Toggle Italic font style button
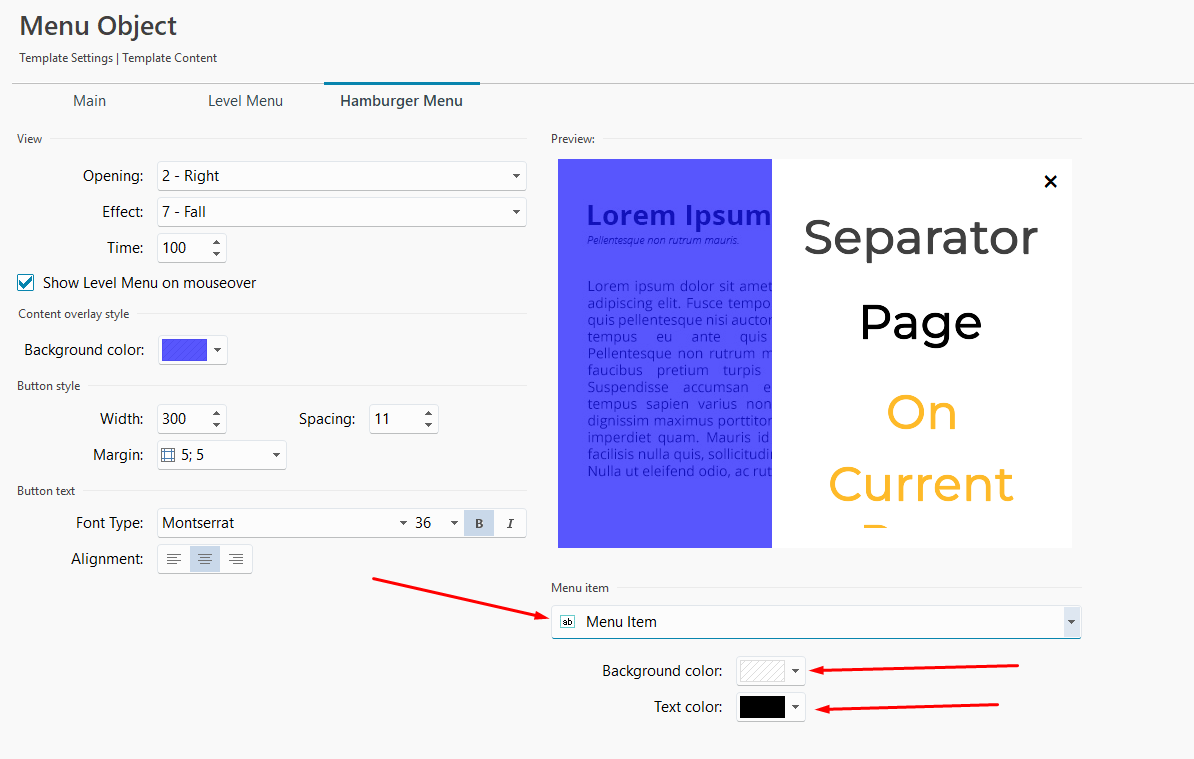Viewport: 1194px width, 759px height. [510, 523]
